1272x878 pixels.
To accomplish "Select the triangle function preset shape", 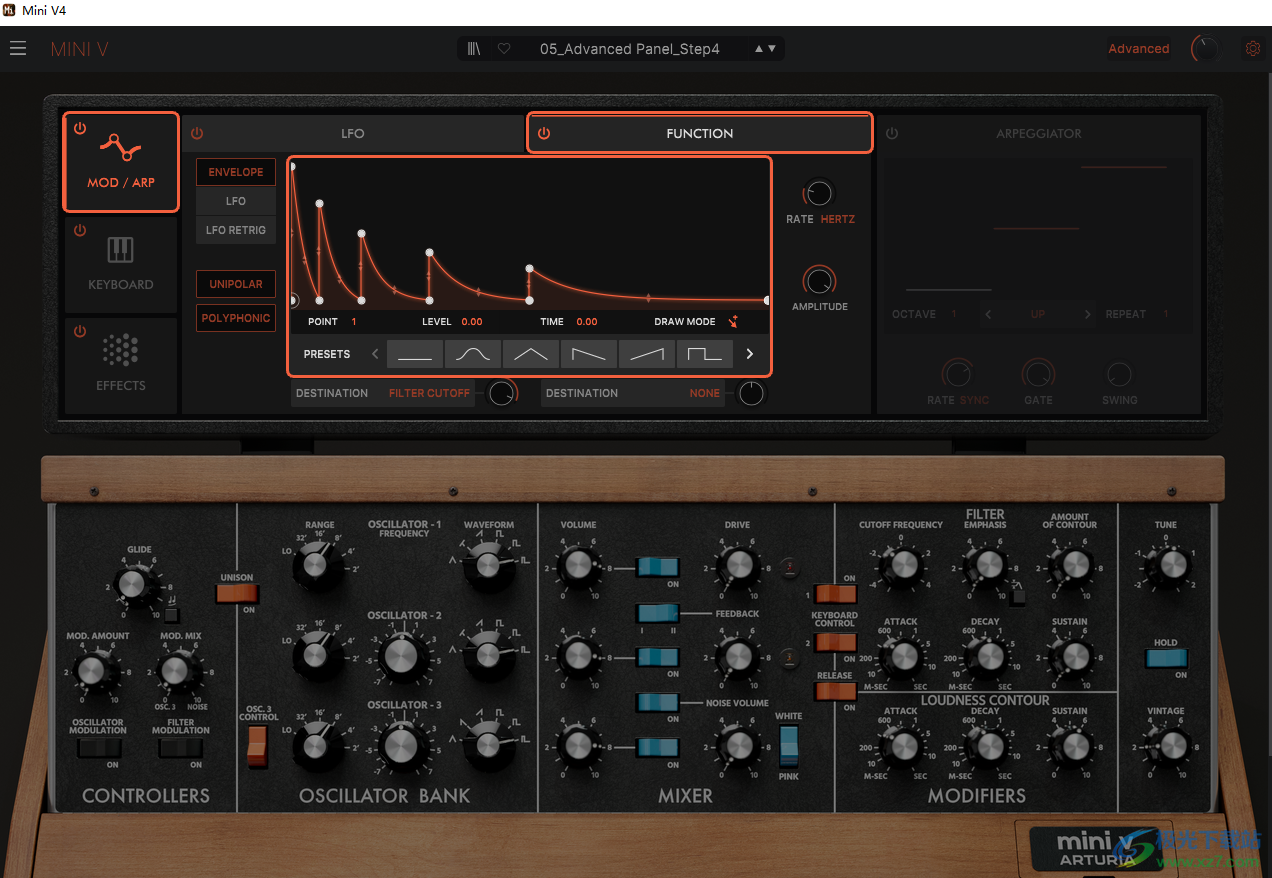I will (531, 354).
